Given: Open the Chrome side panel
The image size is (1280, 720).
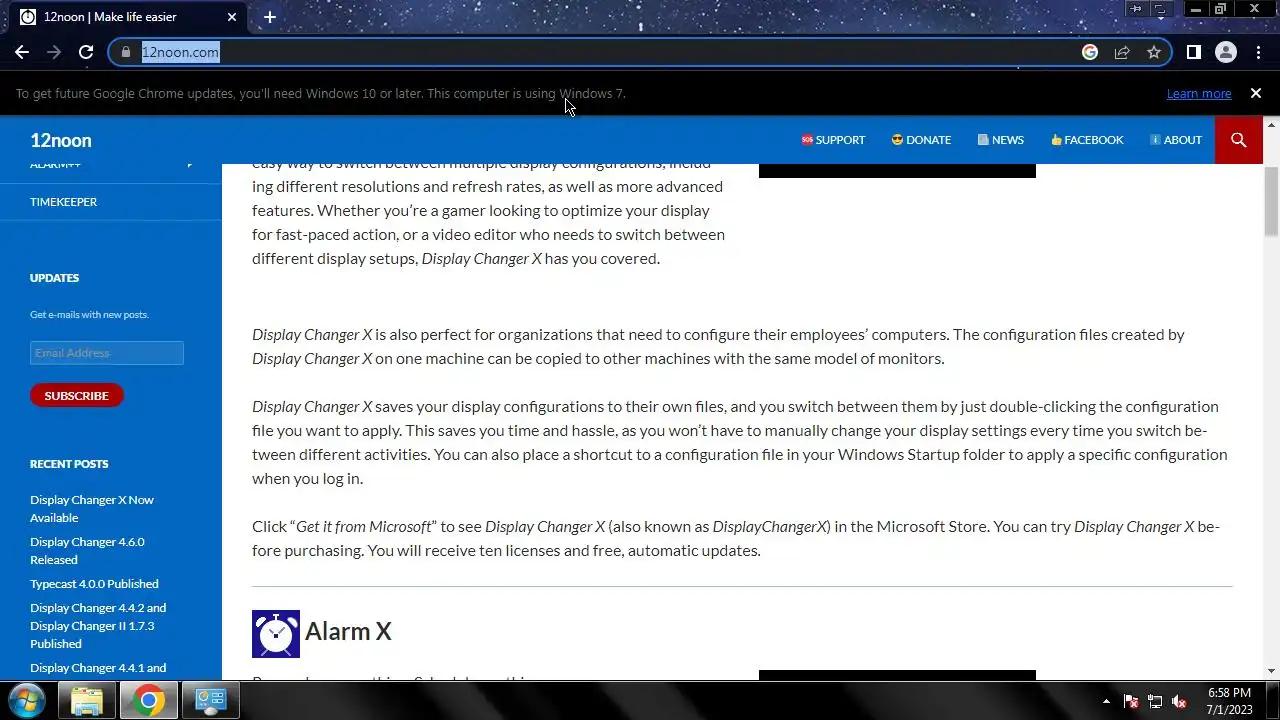Looking at the screenshot, I should click(1194, 52).
